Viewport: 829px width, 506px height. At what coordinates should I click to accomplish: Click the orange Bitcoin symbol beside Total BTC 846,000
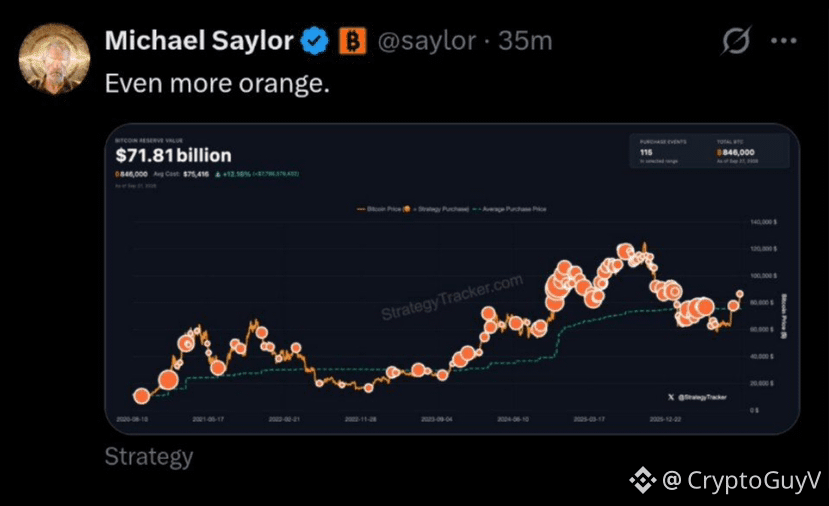point(719,152)
